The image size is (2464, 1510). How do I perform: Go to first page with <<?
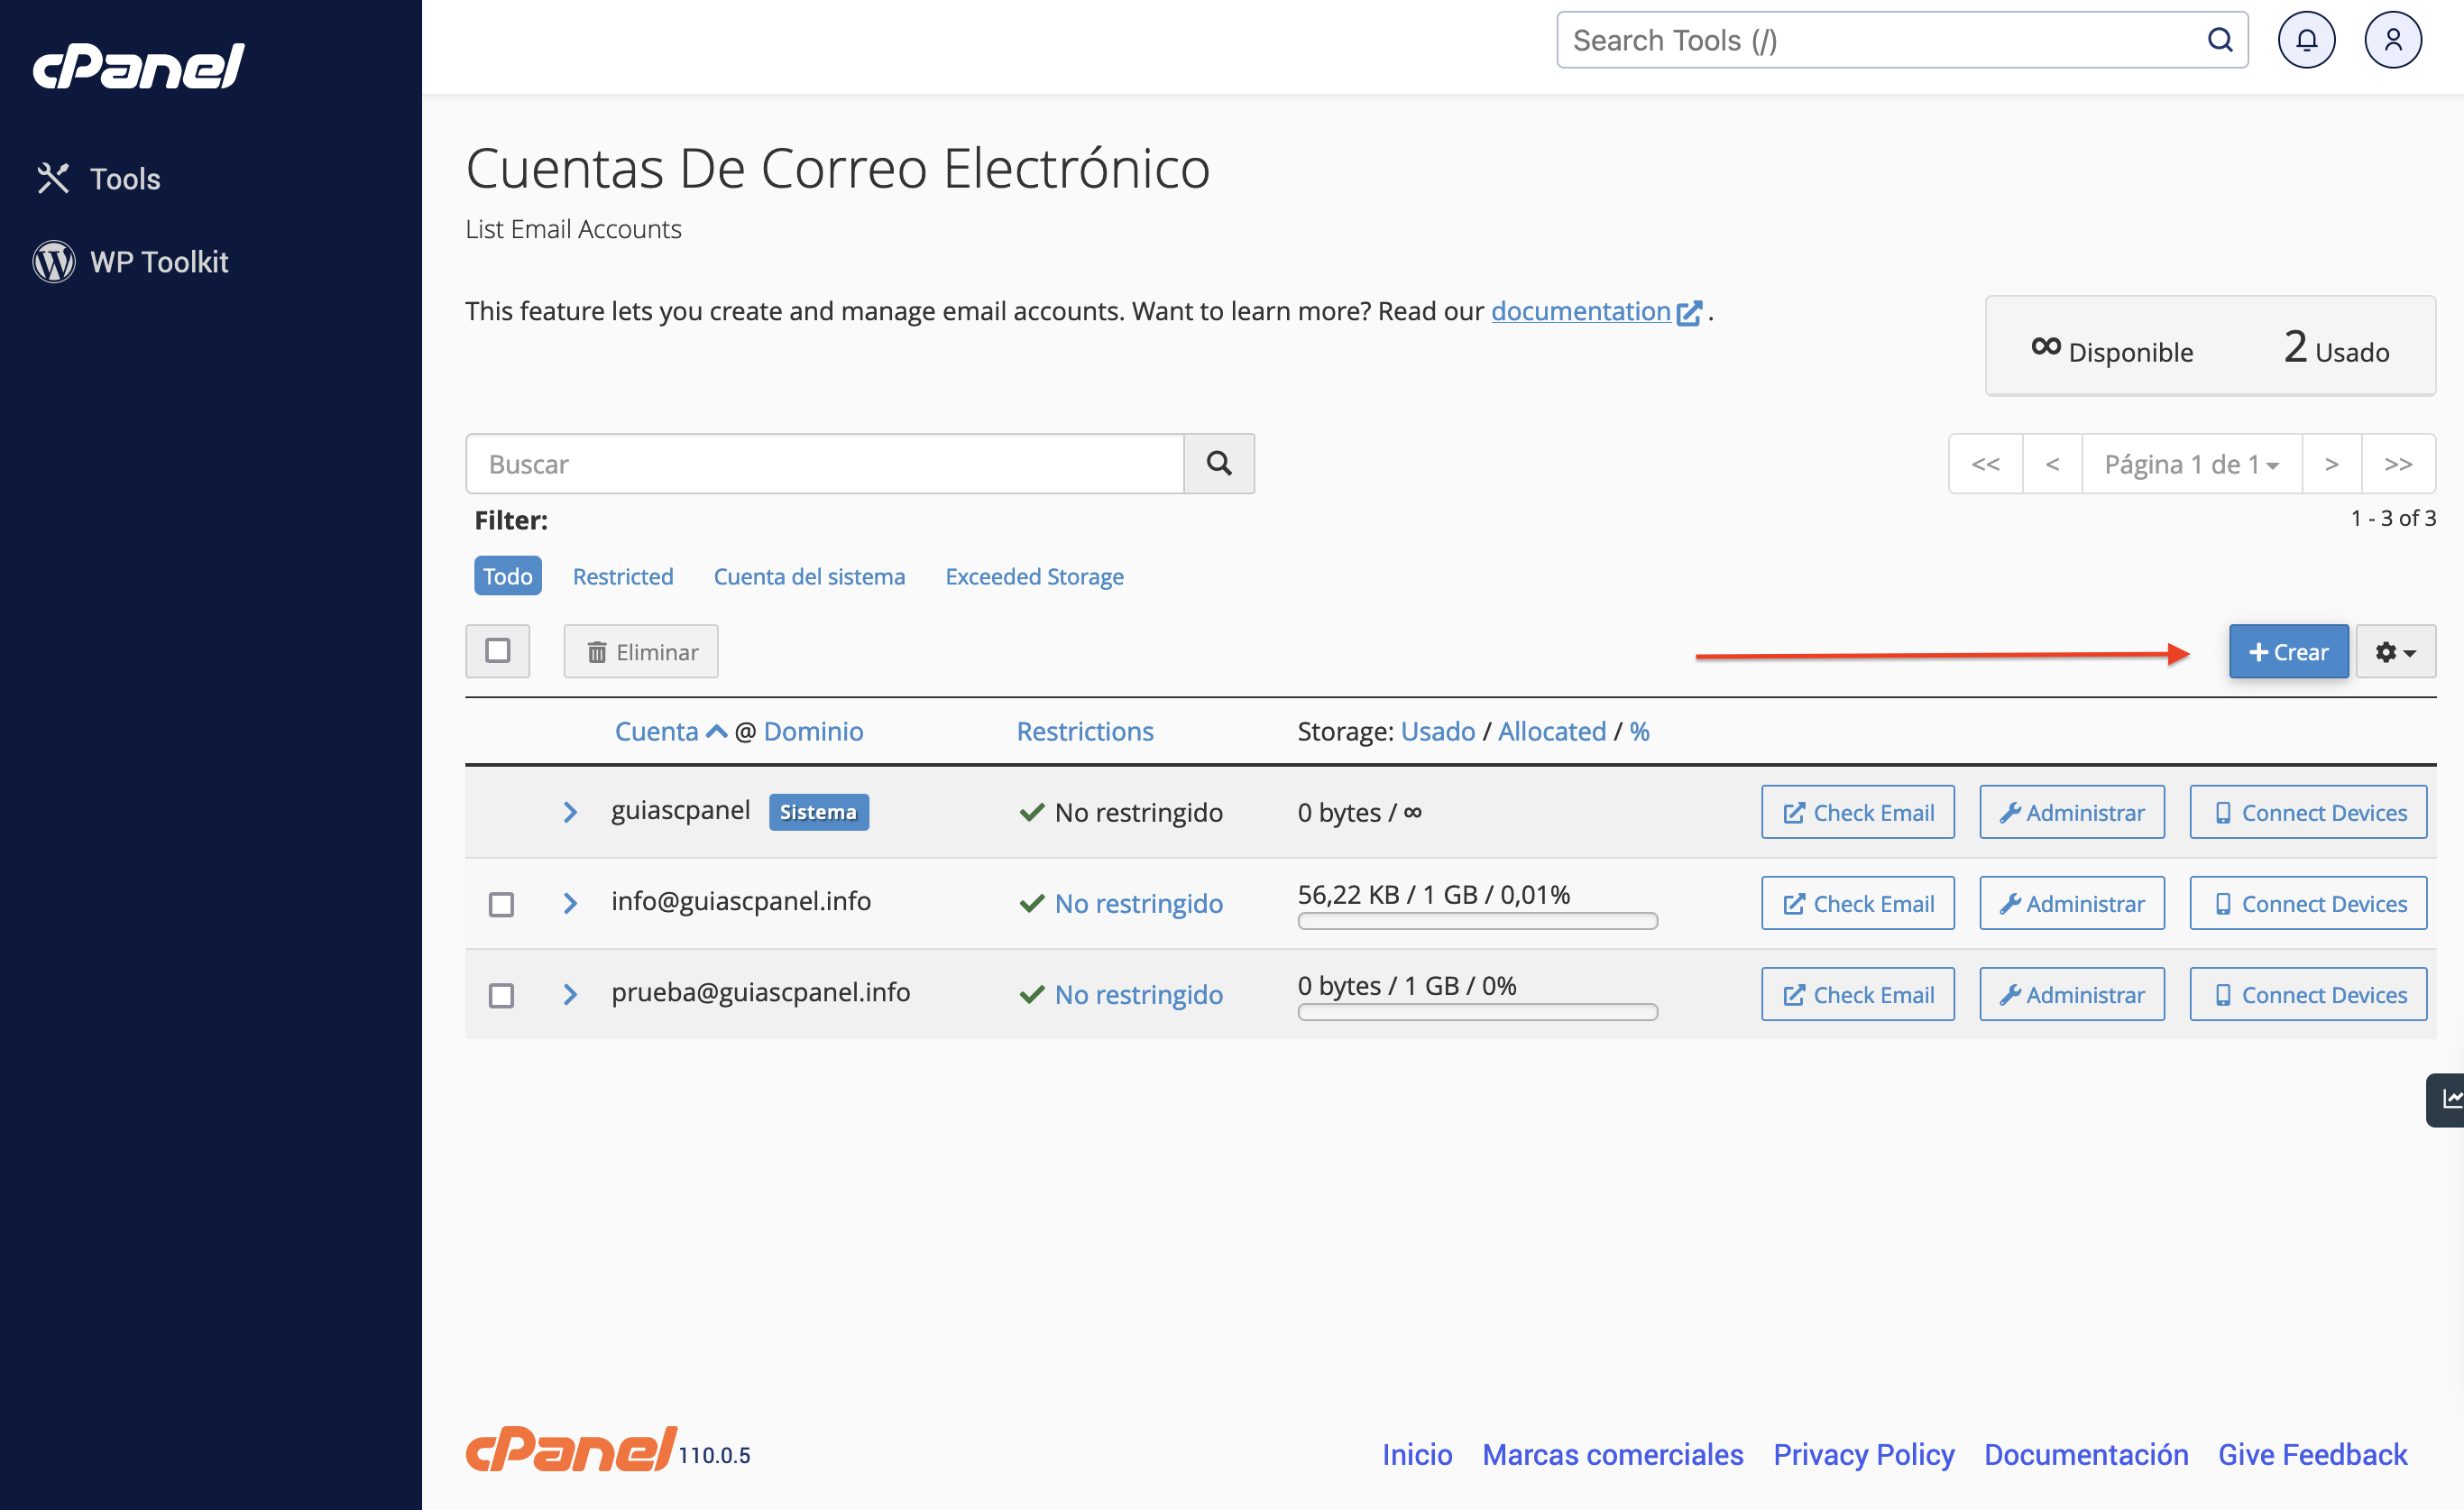(1985, 464)
